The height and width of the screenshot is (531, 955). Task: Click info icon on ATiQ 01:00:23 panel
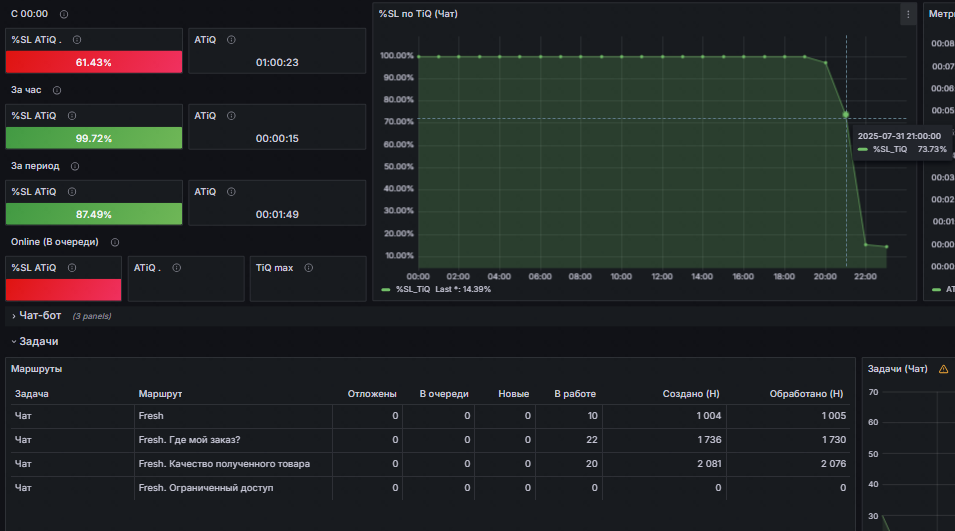coord(231,40)
